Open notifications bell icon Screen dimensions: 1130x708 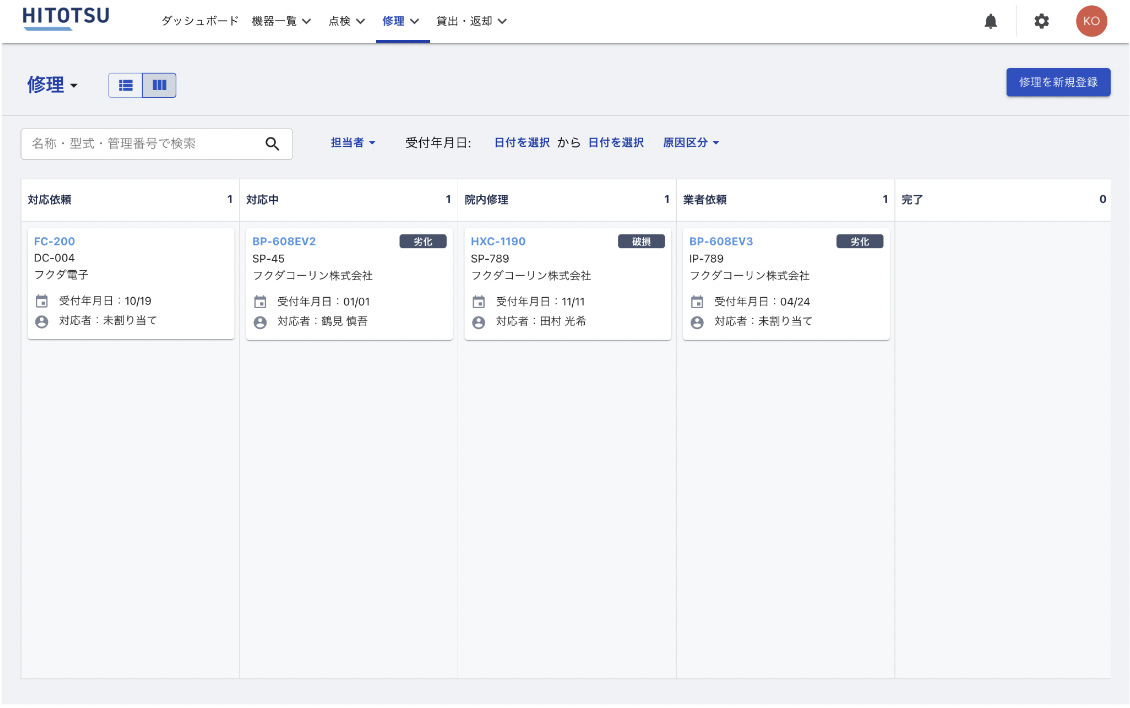[x=991, y=22]
